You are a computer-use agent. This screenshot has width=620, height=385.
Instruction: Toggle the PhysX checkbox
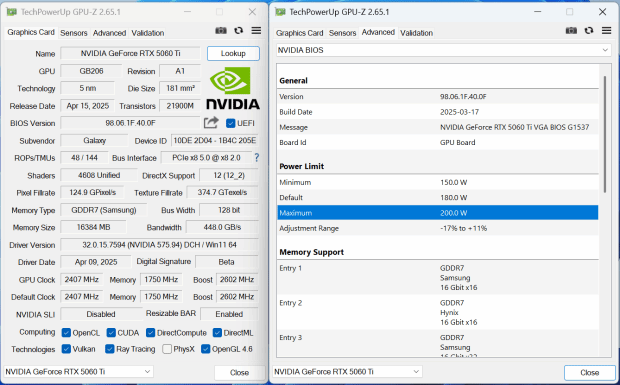167,349
